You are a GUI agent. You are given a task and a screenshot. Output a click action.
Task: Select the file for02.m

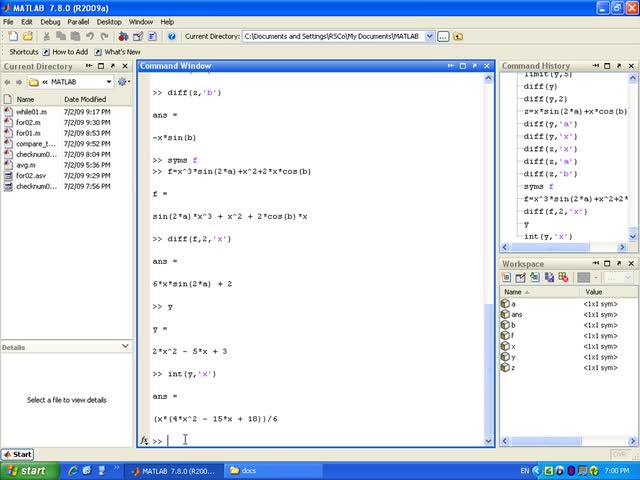tap(28, 122)
